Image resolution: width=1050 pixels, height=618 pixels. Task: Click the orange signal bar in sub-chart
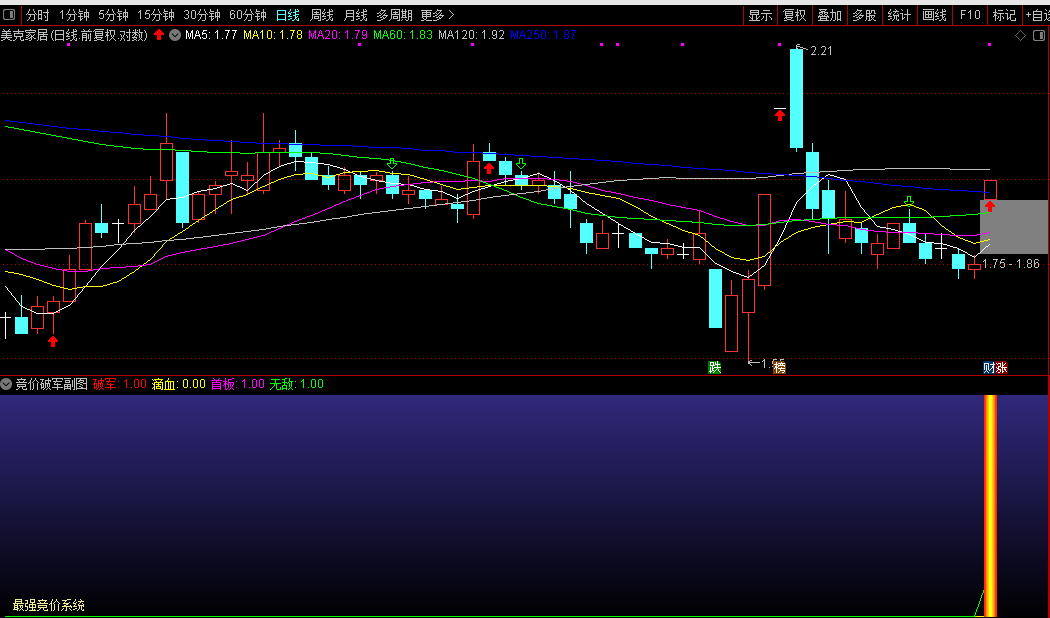pos(990,506)
